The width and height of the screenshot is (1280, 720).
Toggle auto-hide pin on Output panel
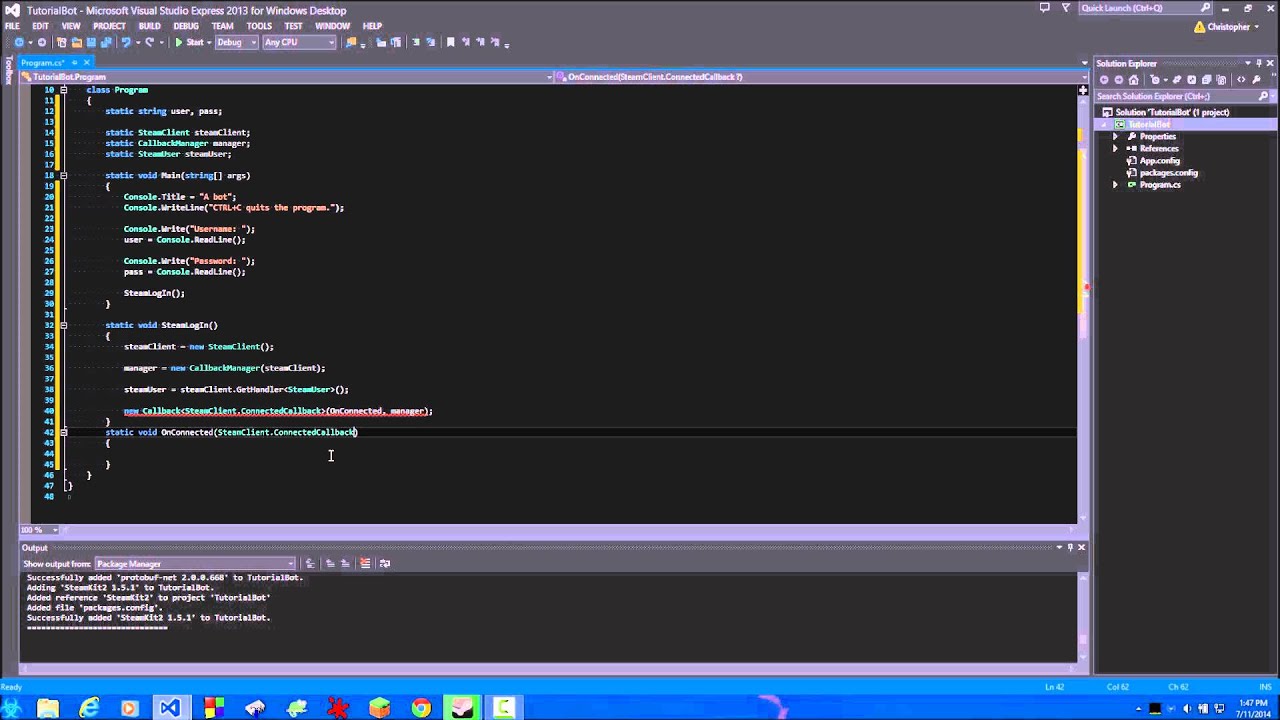pyautogui.click(x=1070, y=547)
